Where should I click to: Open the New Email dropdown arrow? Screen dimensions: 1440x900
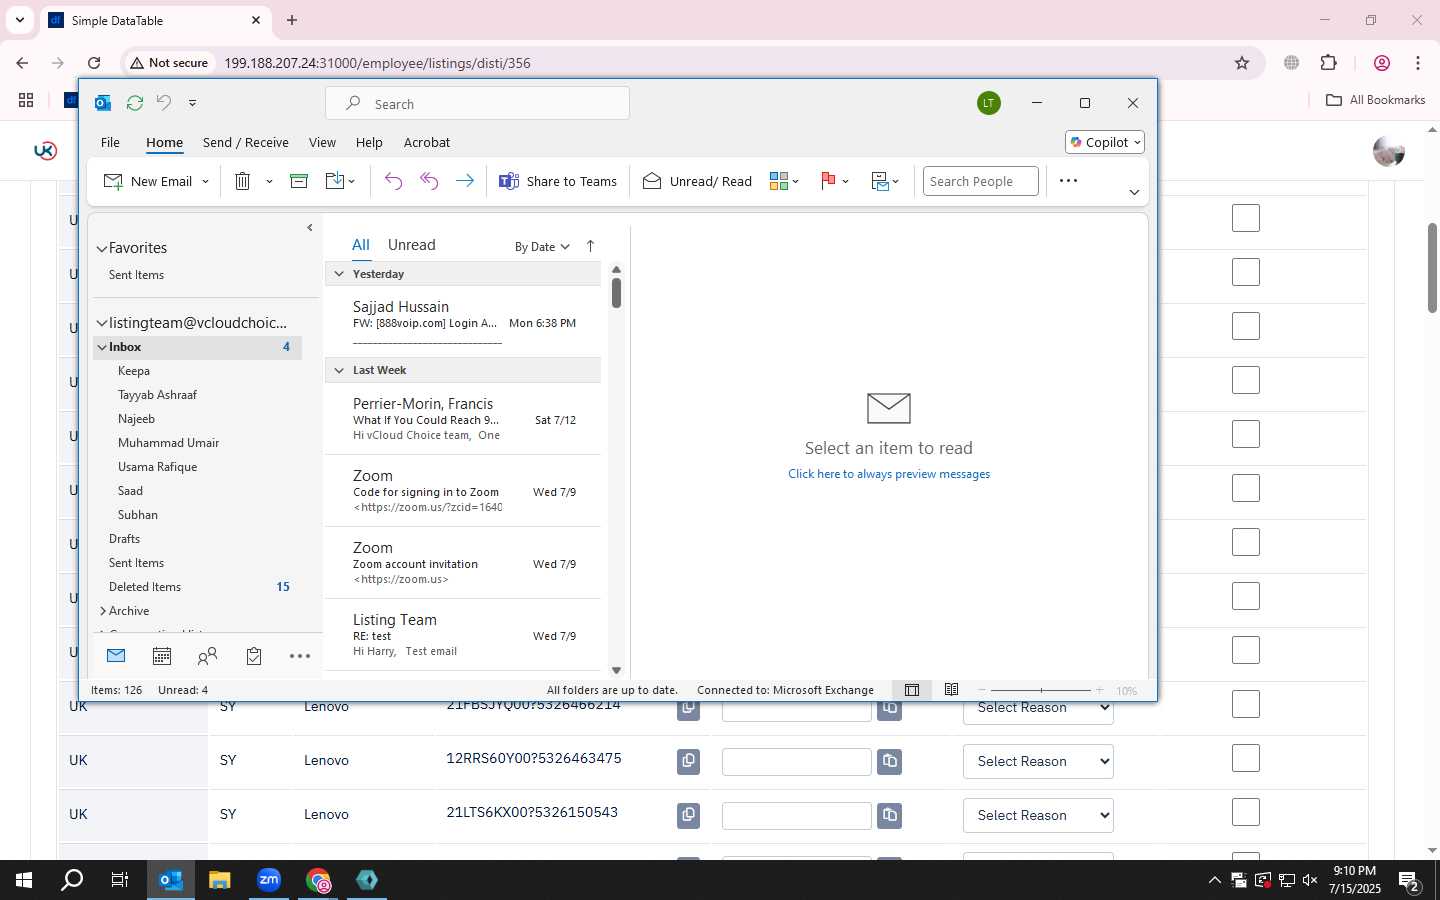[x=205, y=182]
